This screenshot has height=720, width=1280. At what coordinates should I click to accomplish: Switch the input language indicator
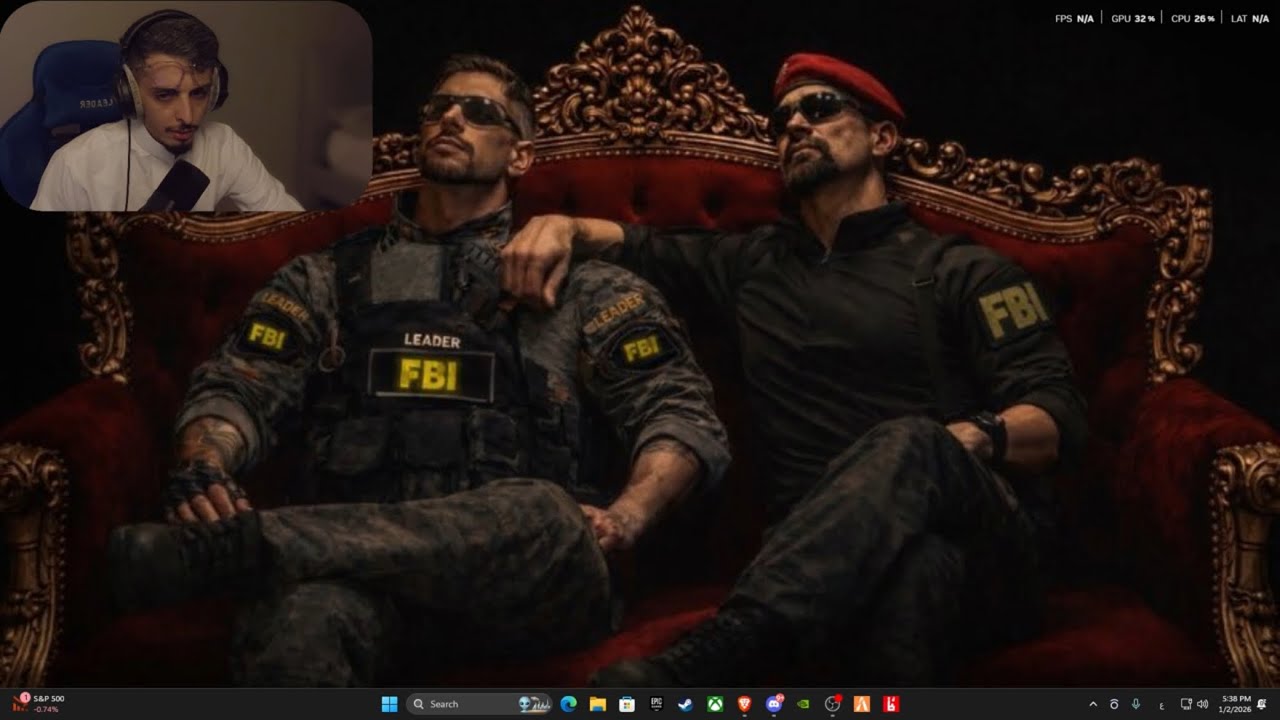coord(1161,704)
